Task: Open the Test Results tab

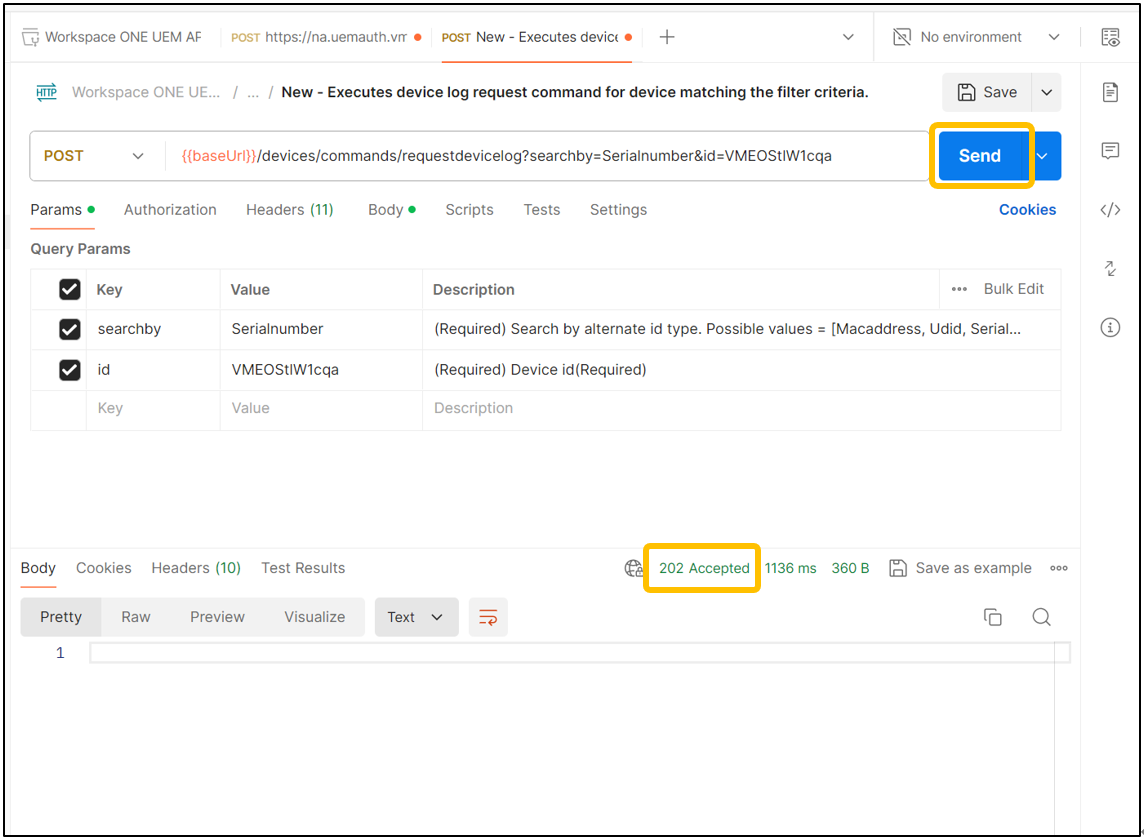Action: (x=303, y=569)
